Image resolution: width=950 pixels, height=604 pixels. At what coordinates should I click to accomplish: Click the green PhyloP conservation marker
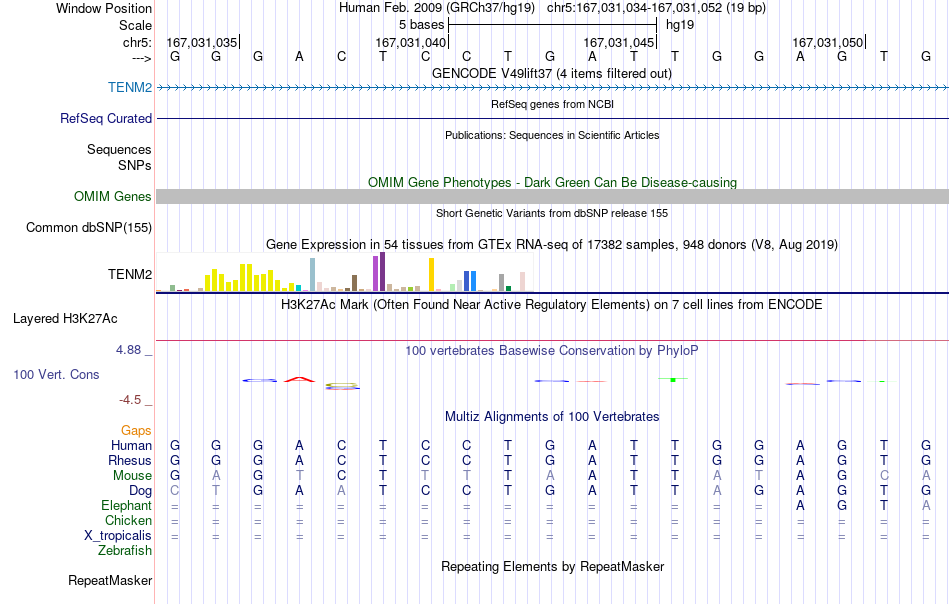coord(673,379)
